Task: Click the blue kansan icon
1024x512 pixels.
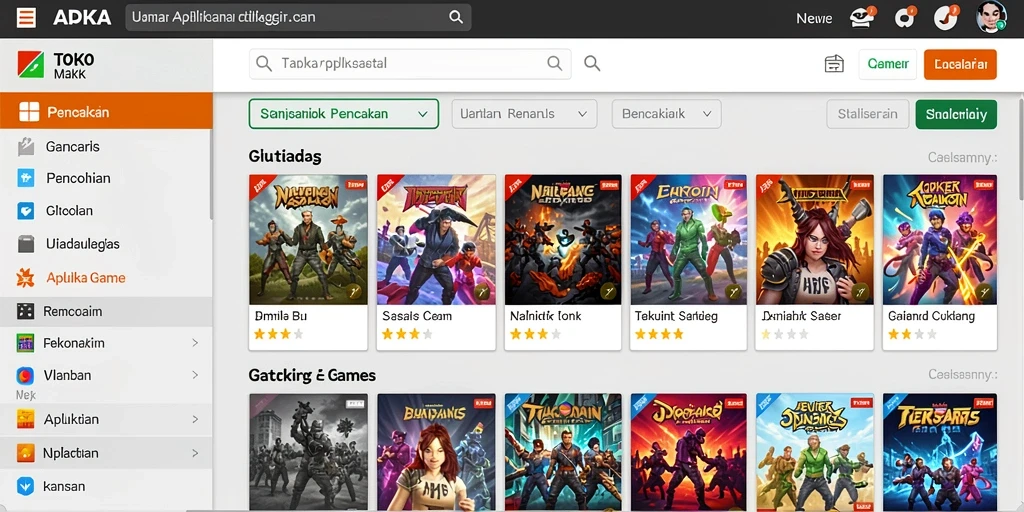Action: tap(25, 486)
